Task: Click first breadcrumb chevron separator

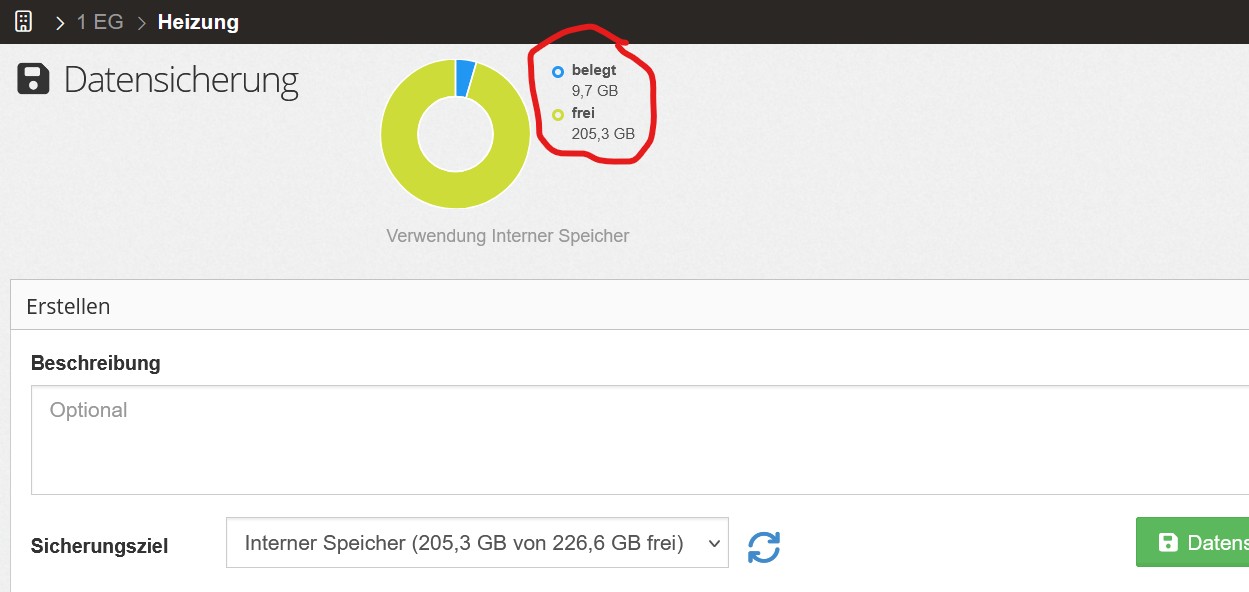Action: (x=60, y=22)
